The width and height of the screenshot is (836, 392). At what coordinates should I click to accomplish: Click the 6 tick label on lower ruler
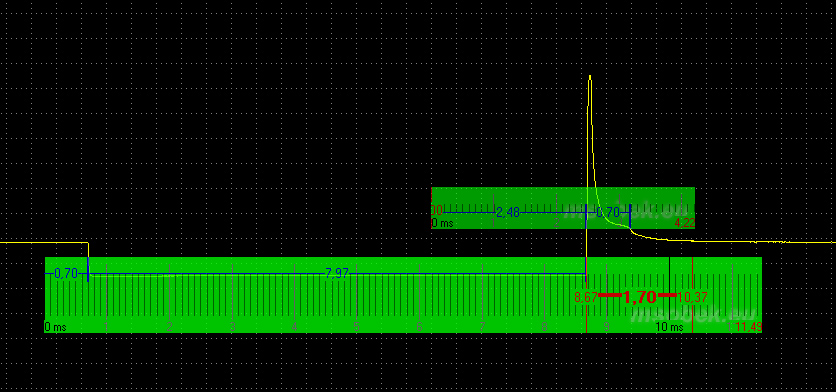419,327
